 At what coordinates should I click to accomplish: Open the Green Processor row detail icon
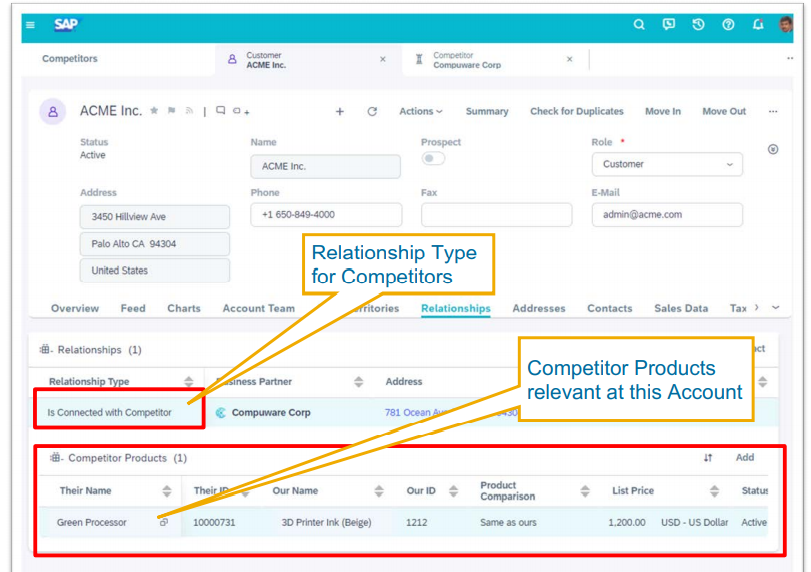pyautogui.click(x=164, y=522)
